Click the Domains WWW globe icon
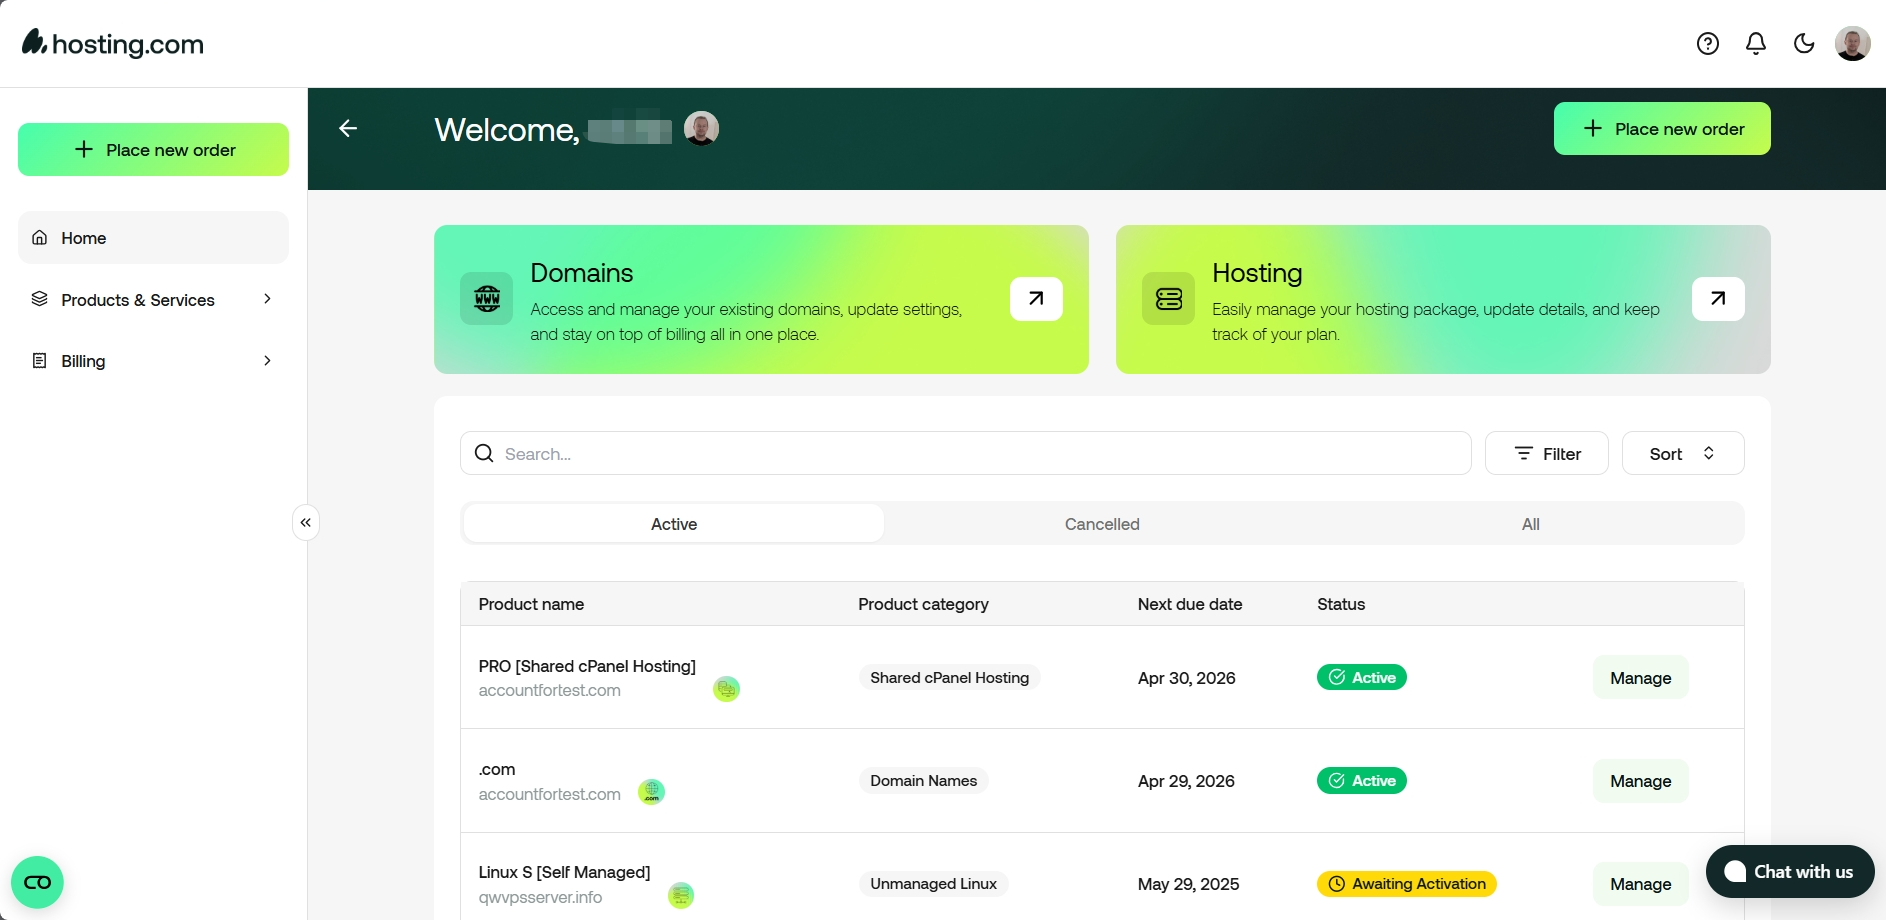The height and width of the screenshot is (920, 1886). 487,299
